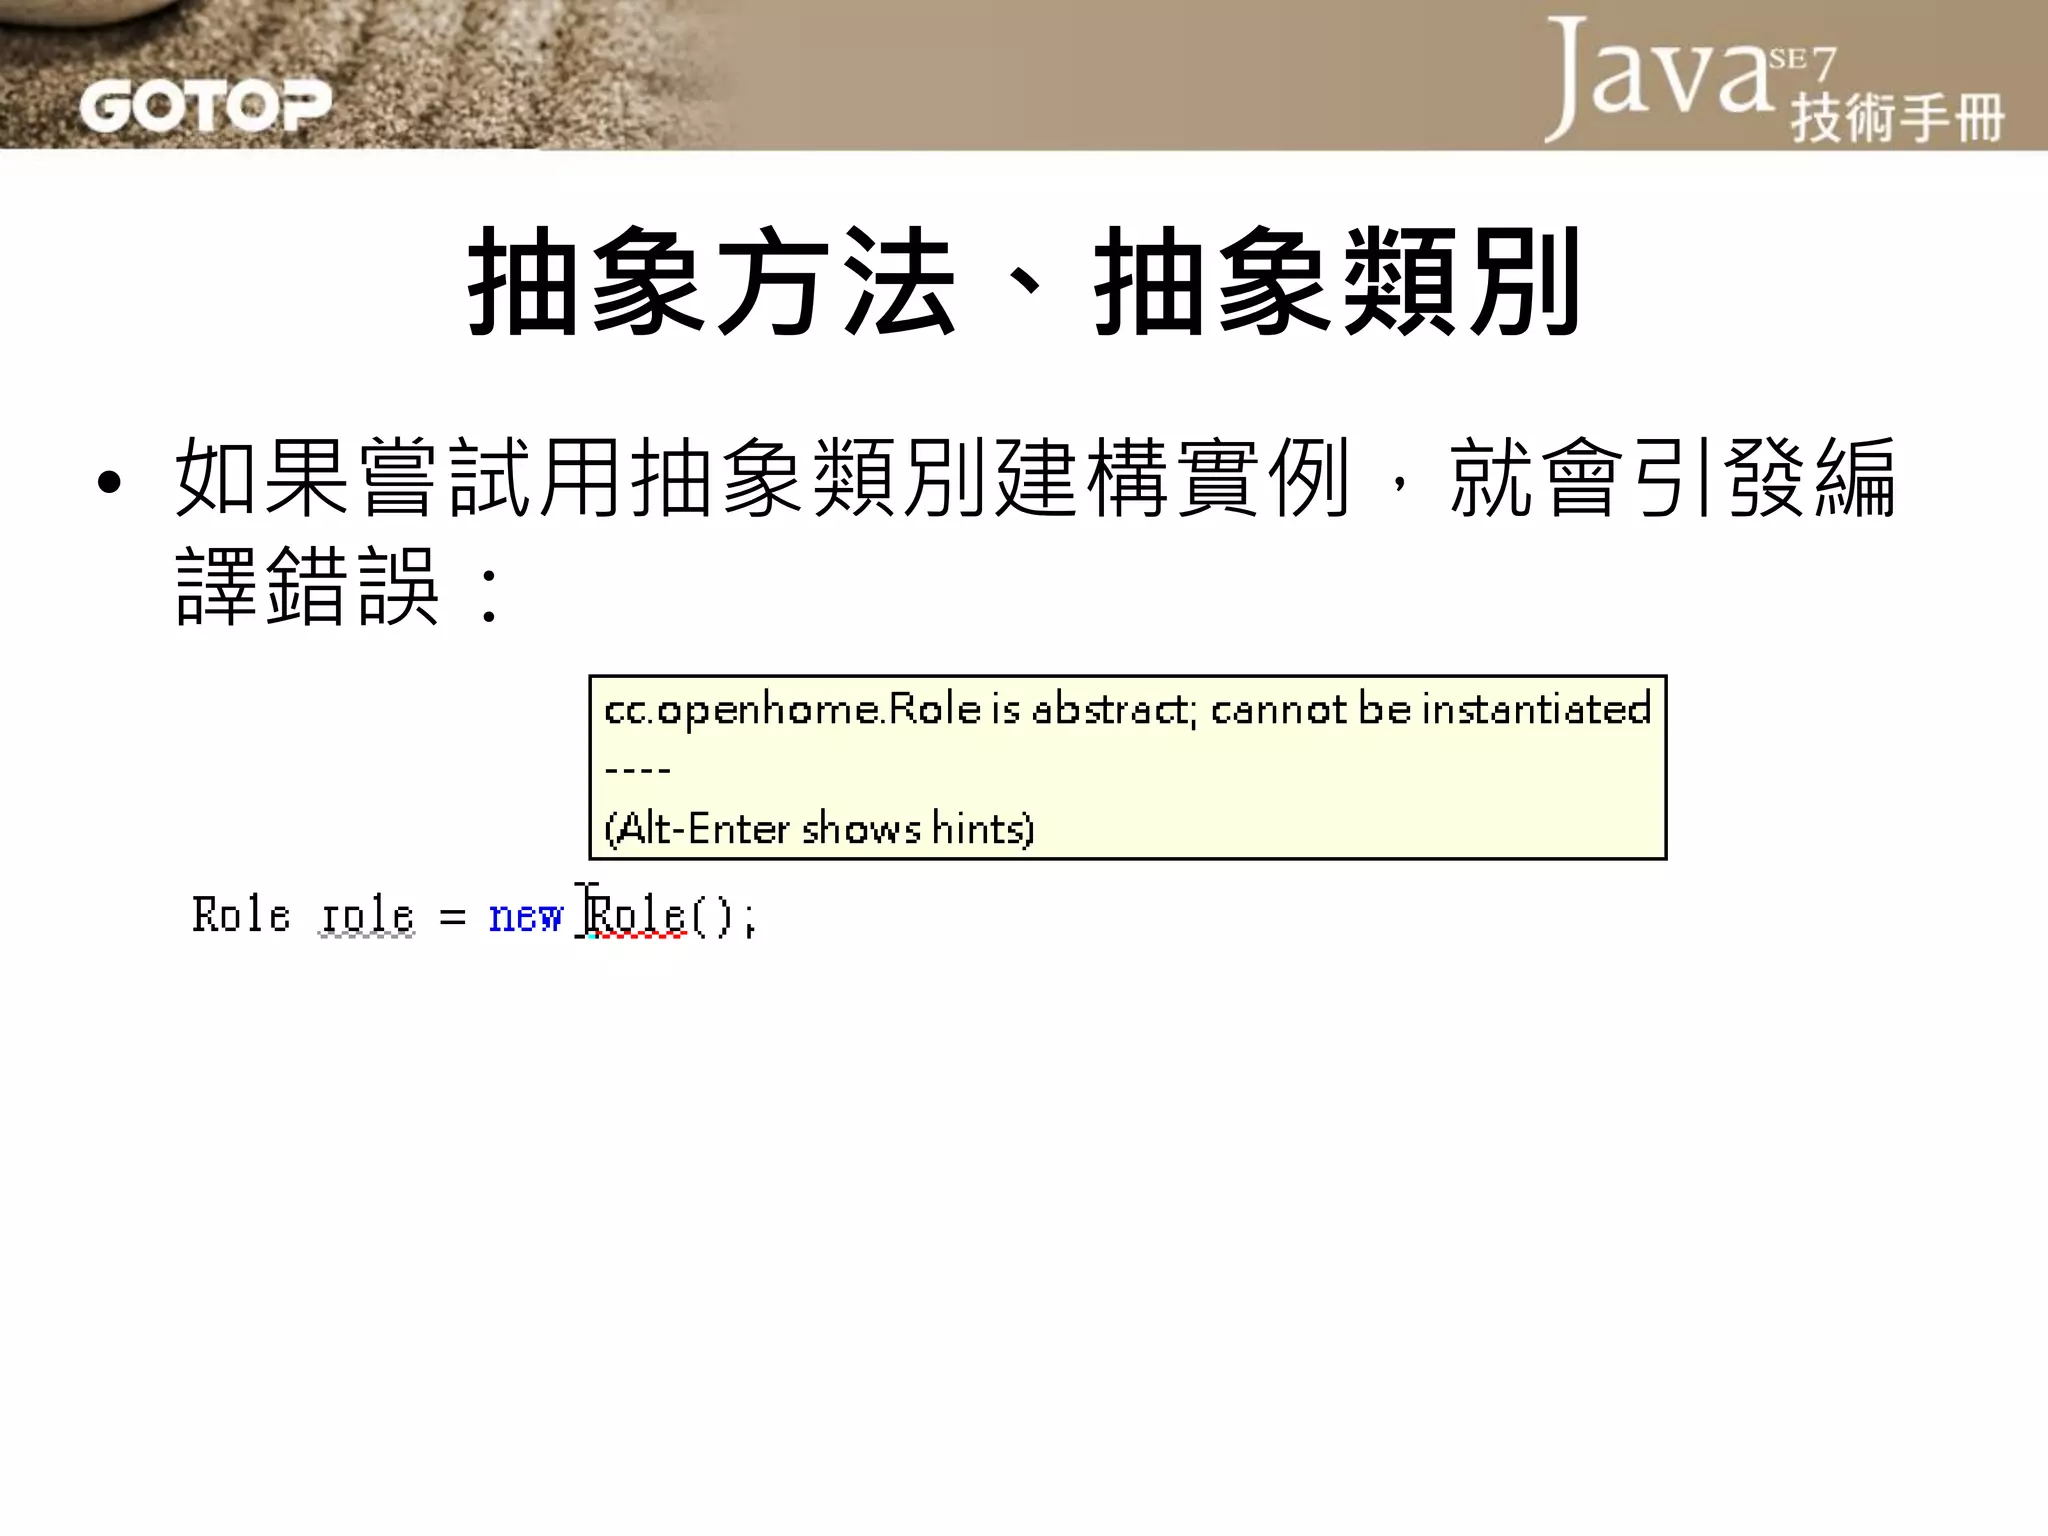Image resolution: width=2048 pixels, height=1536 pixels.
Task: Click the 'Role' type at line start
Action: (x=241, y=915)
